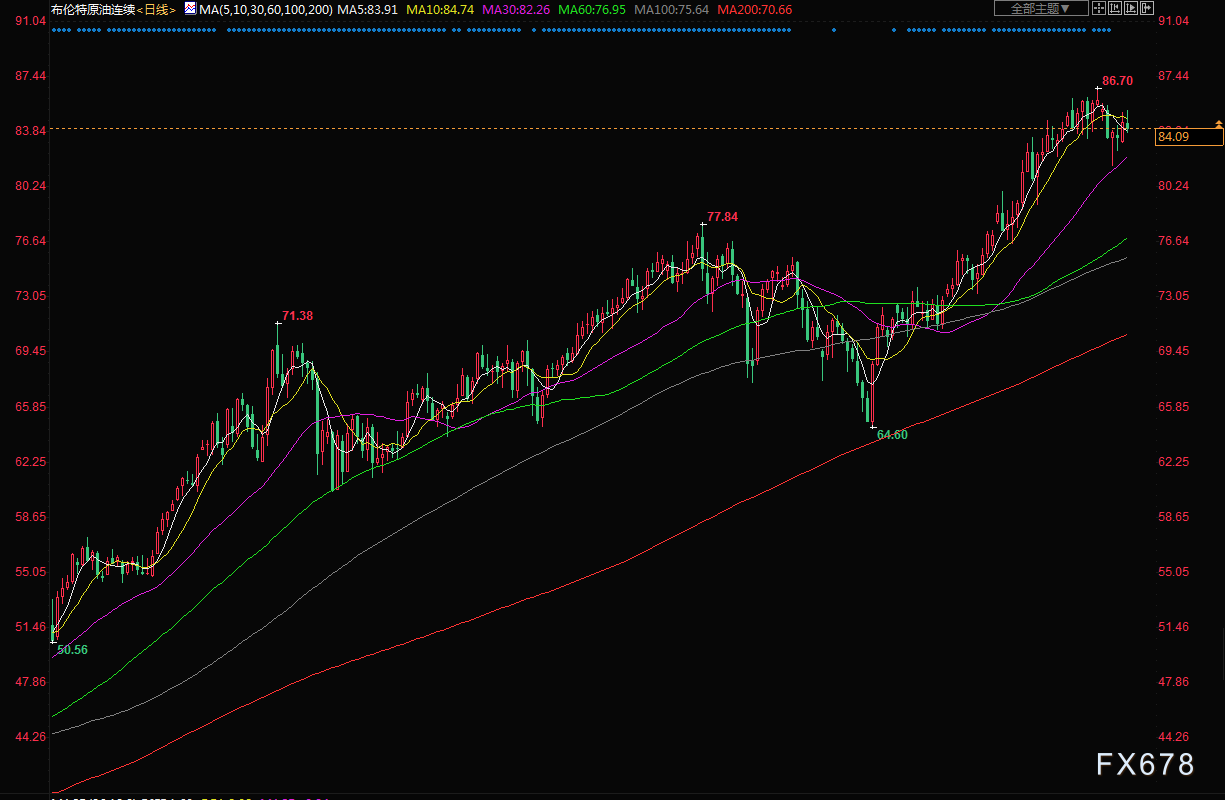This screenshot has height=800, width=1225.
Task: Click the fit-to-start range icon
Action: [1115, 8]
